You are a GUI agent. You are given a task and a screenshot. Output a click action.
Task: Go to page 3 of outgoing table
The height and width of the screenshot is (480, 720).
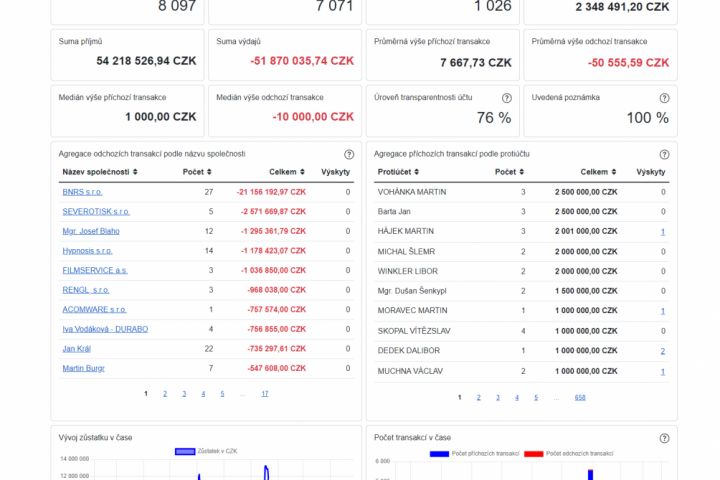(184, 394)
